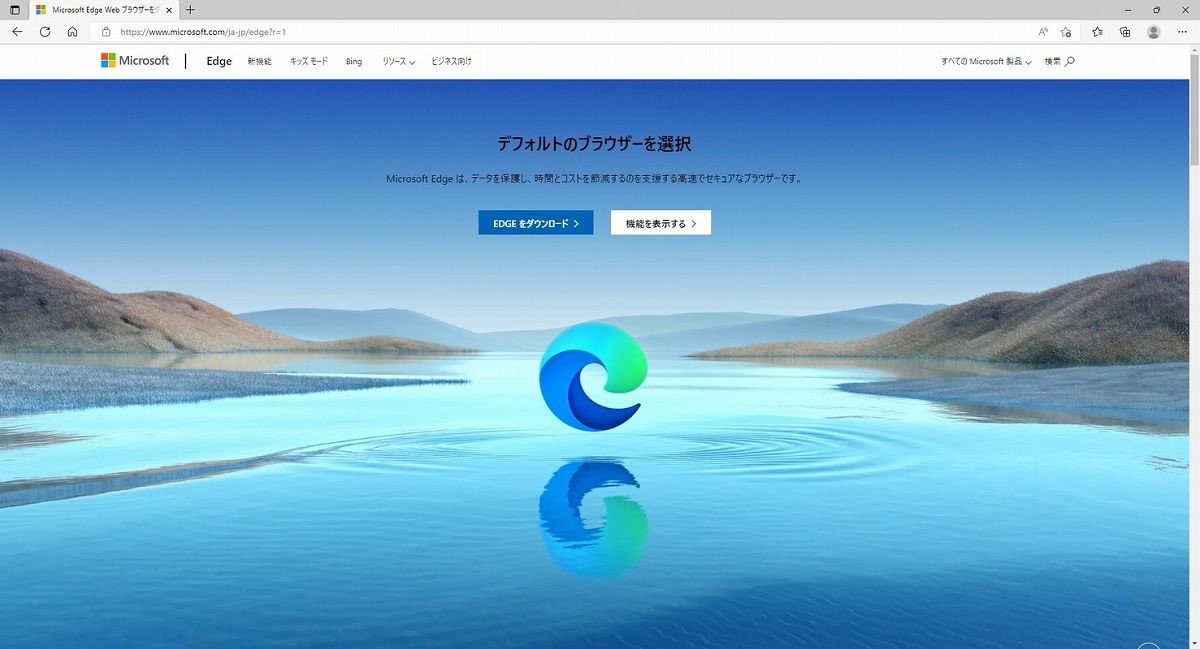Click the 機能を表示する button
Image resolution: width=1200 pixels, height=649 pixels.
coord(661,223)
